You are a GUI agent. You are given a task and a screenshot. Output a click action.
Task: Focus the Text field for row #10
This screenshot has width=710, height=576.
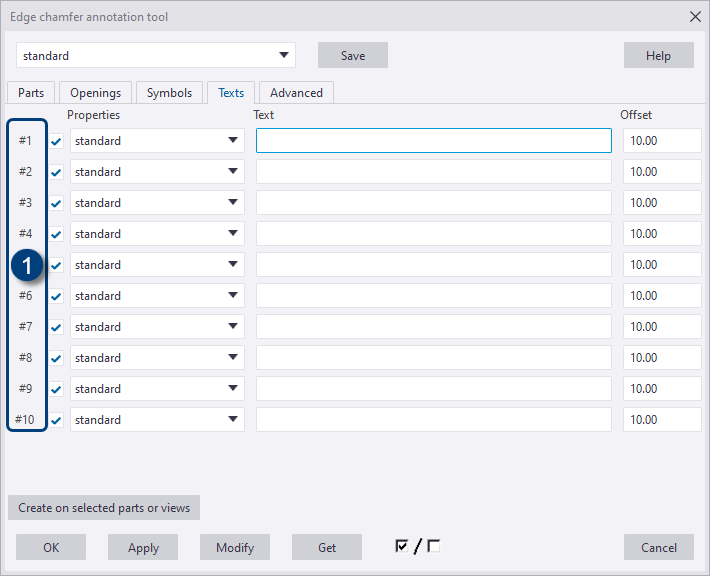(x=434, y=420)
